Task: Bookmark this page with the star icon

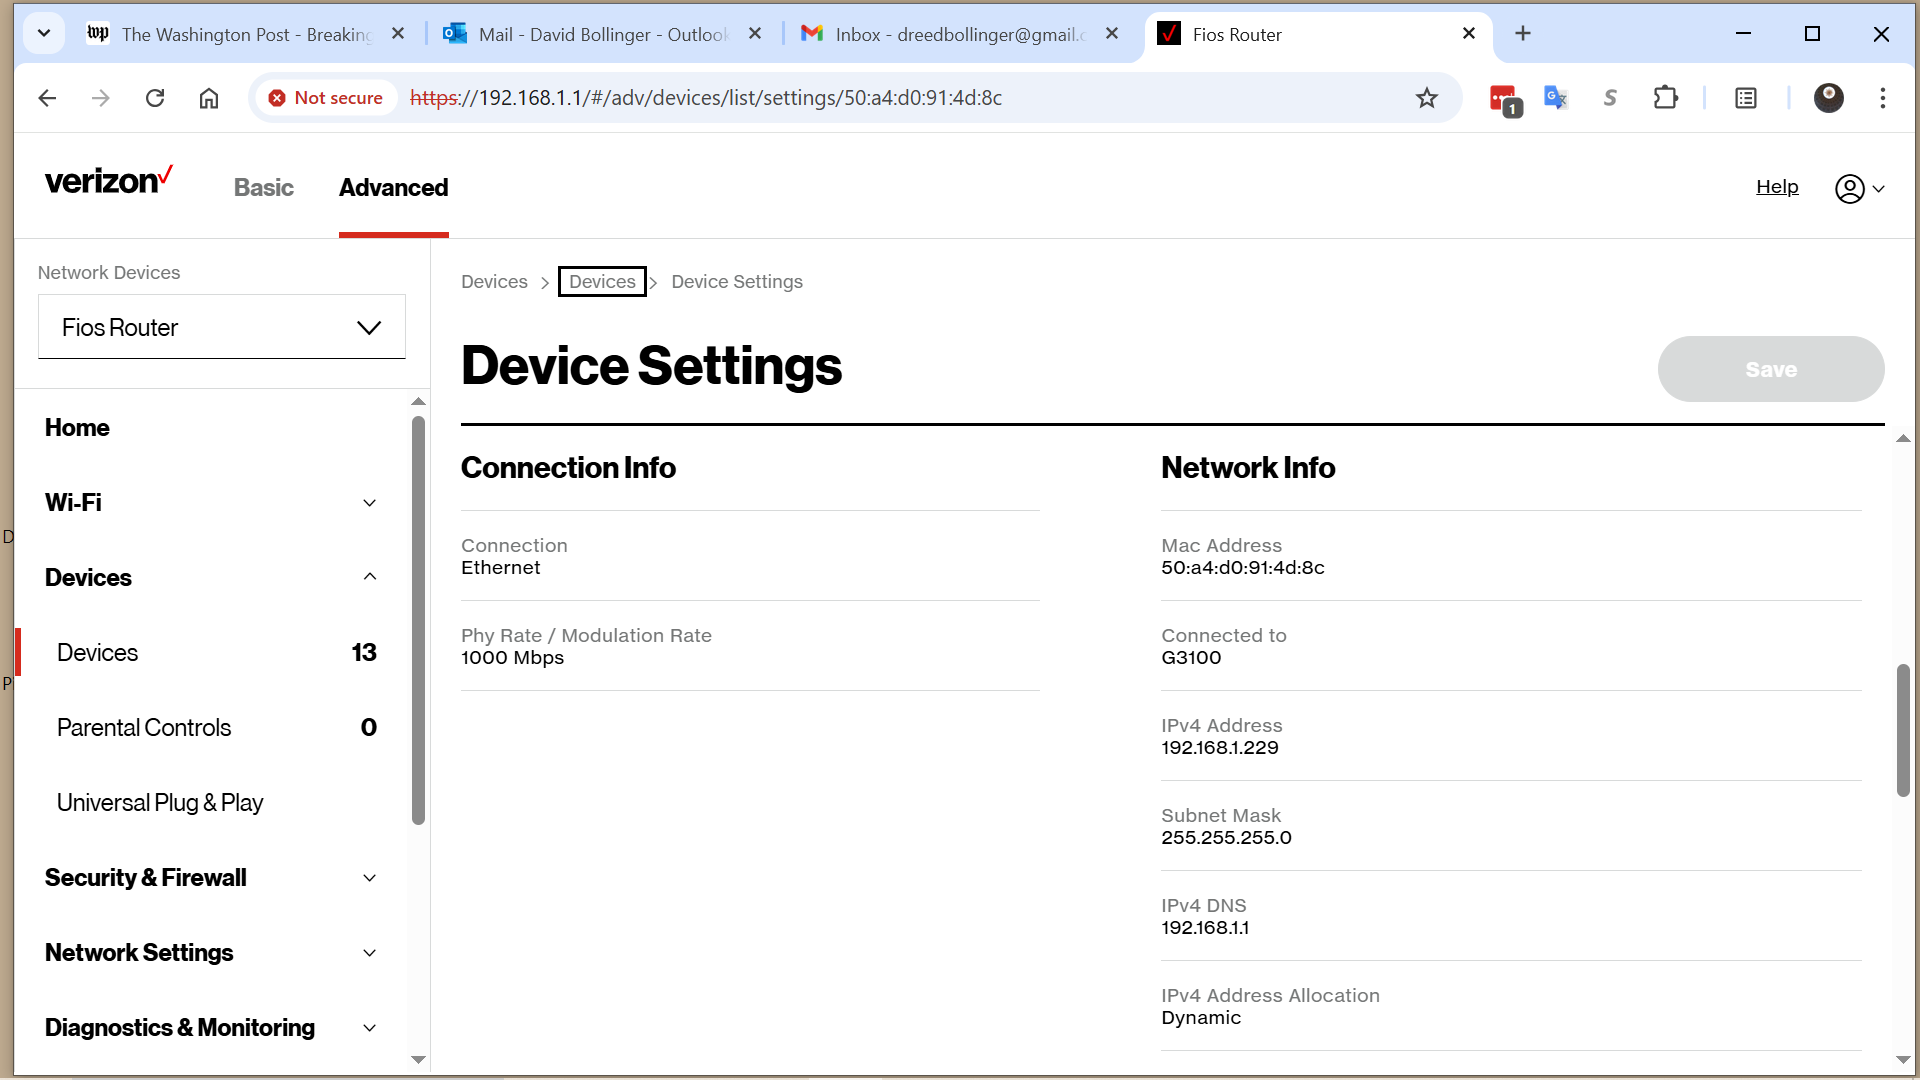Action: (1427, 98)
